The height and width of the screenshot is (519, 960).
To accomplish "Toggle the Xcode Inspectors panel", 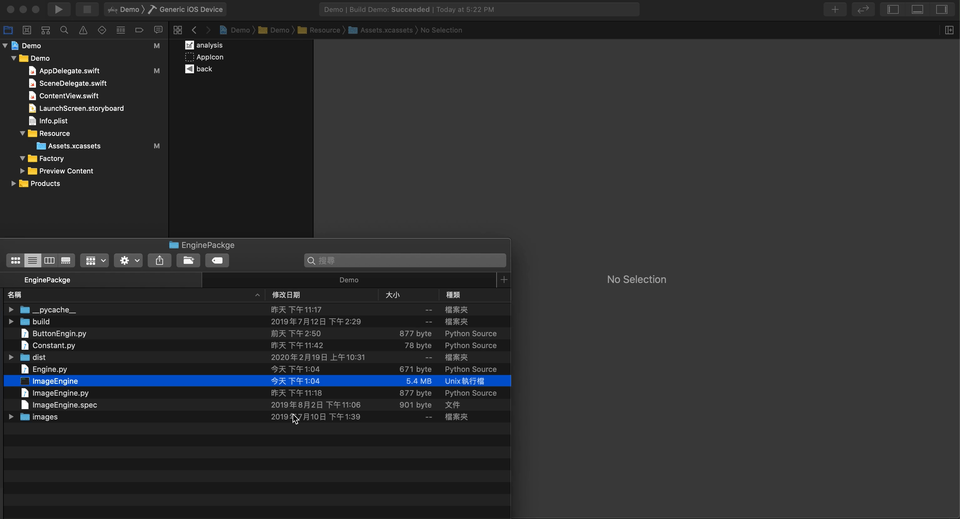I will coord(941,9).
